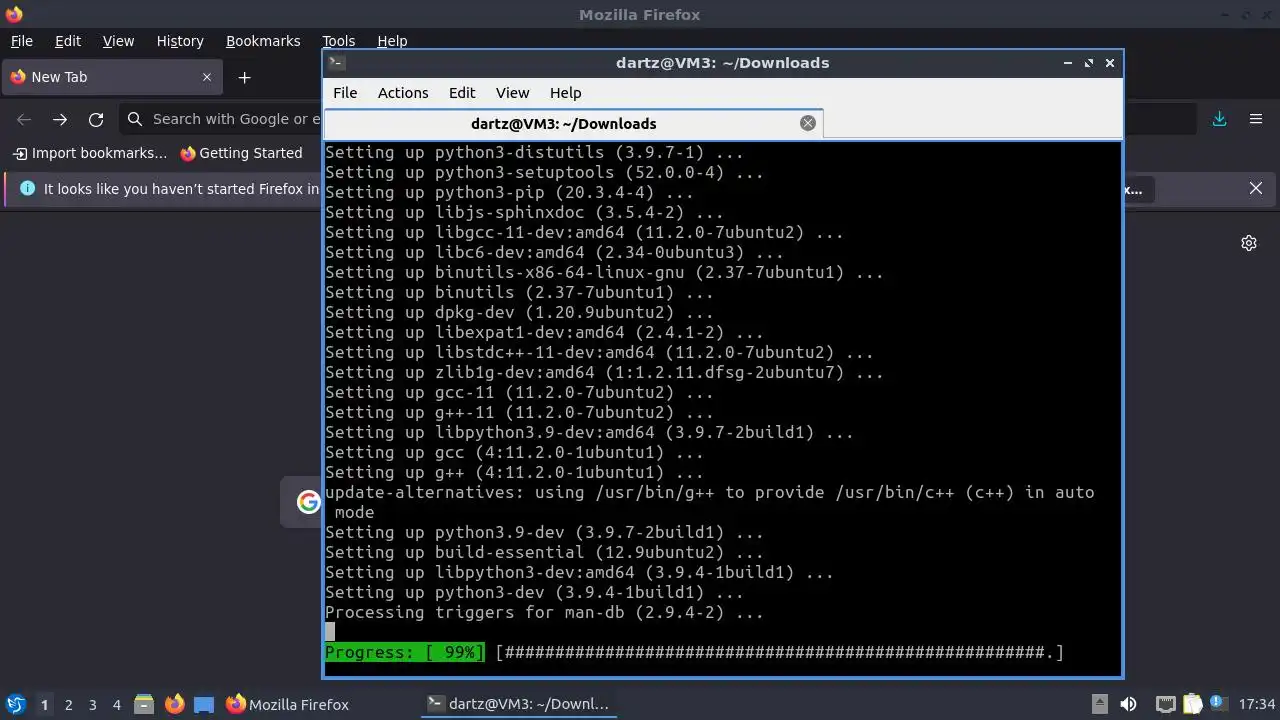Launch Firefox from the panel quick launcher
Image resolution: width=1280 pixels, height=720 pixels.
174,704
